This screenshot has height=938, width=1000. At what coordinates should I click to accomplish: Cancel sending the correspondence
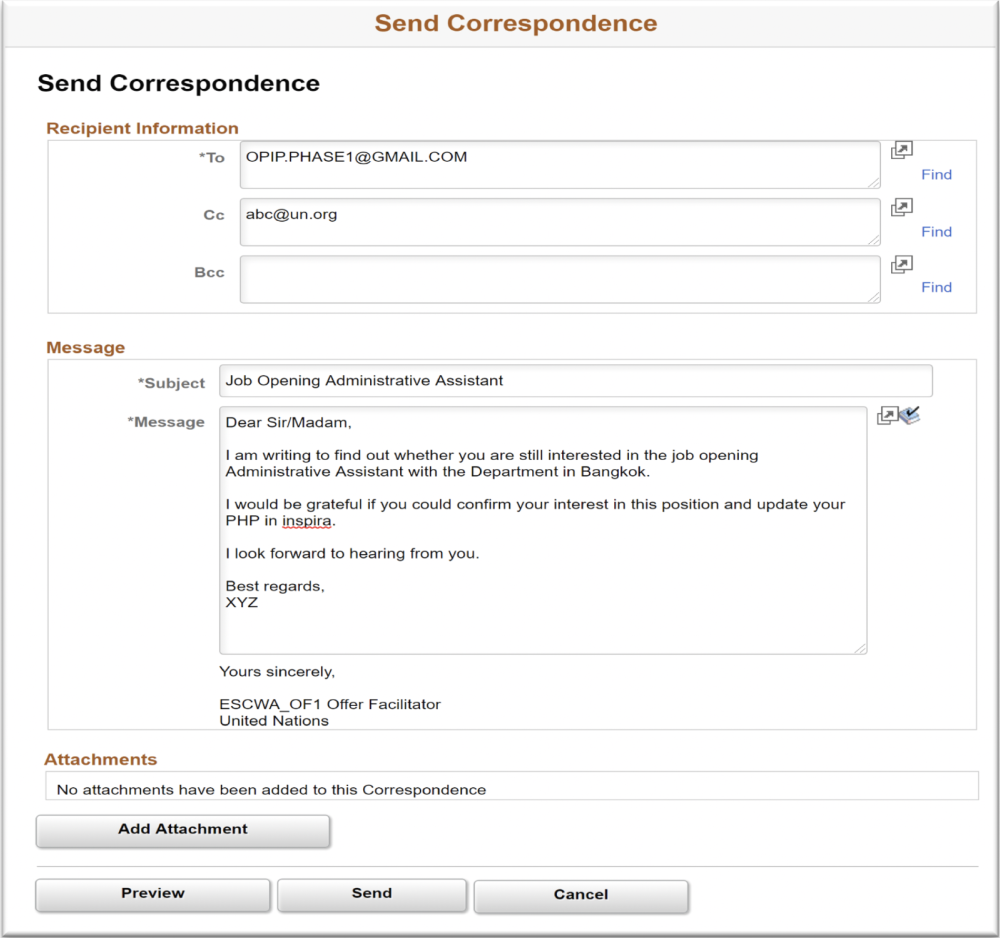click(580, 895)
